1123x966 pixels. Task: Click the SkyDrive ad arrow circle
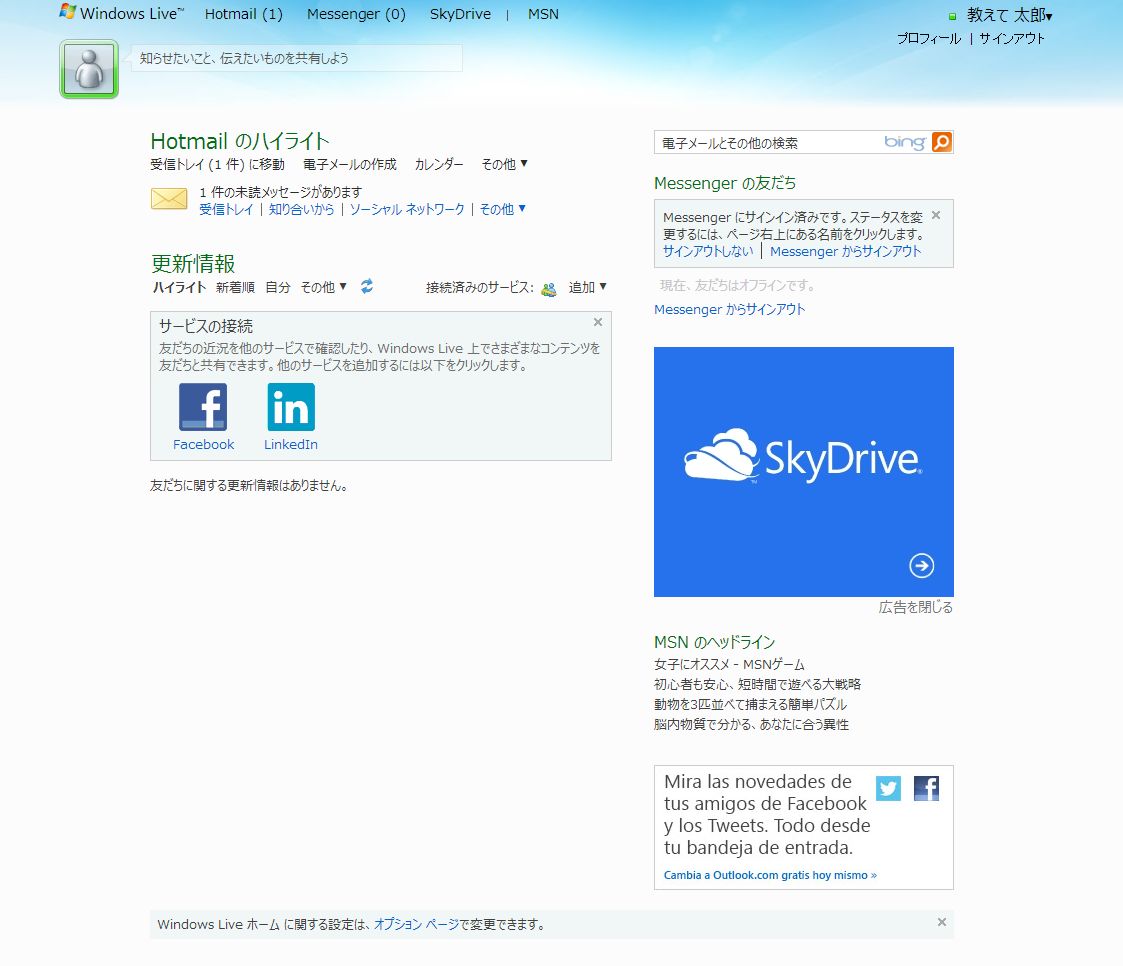point(921,566)
